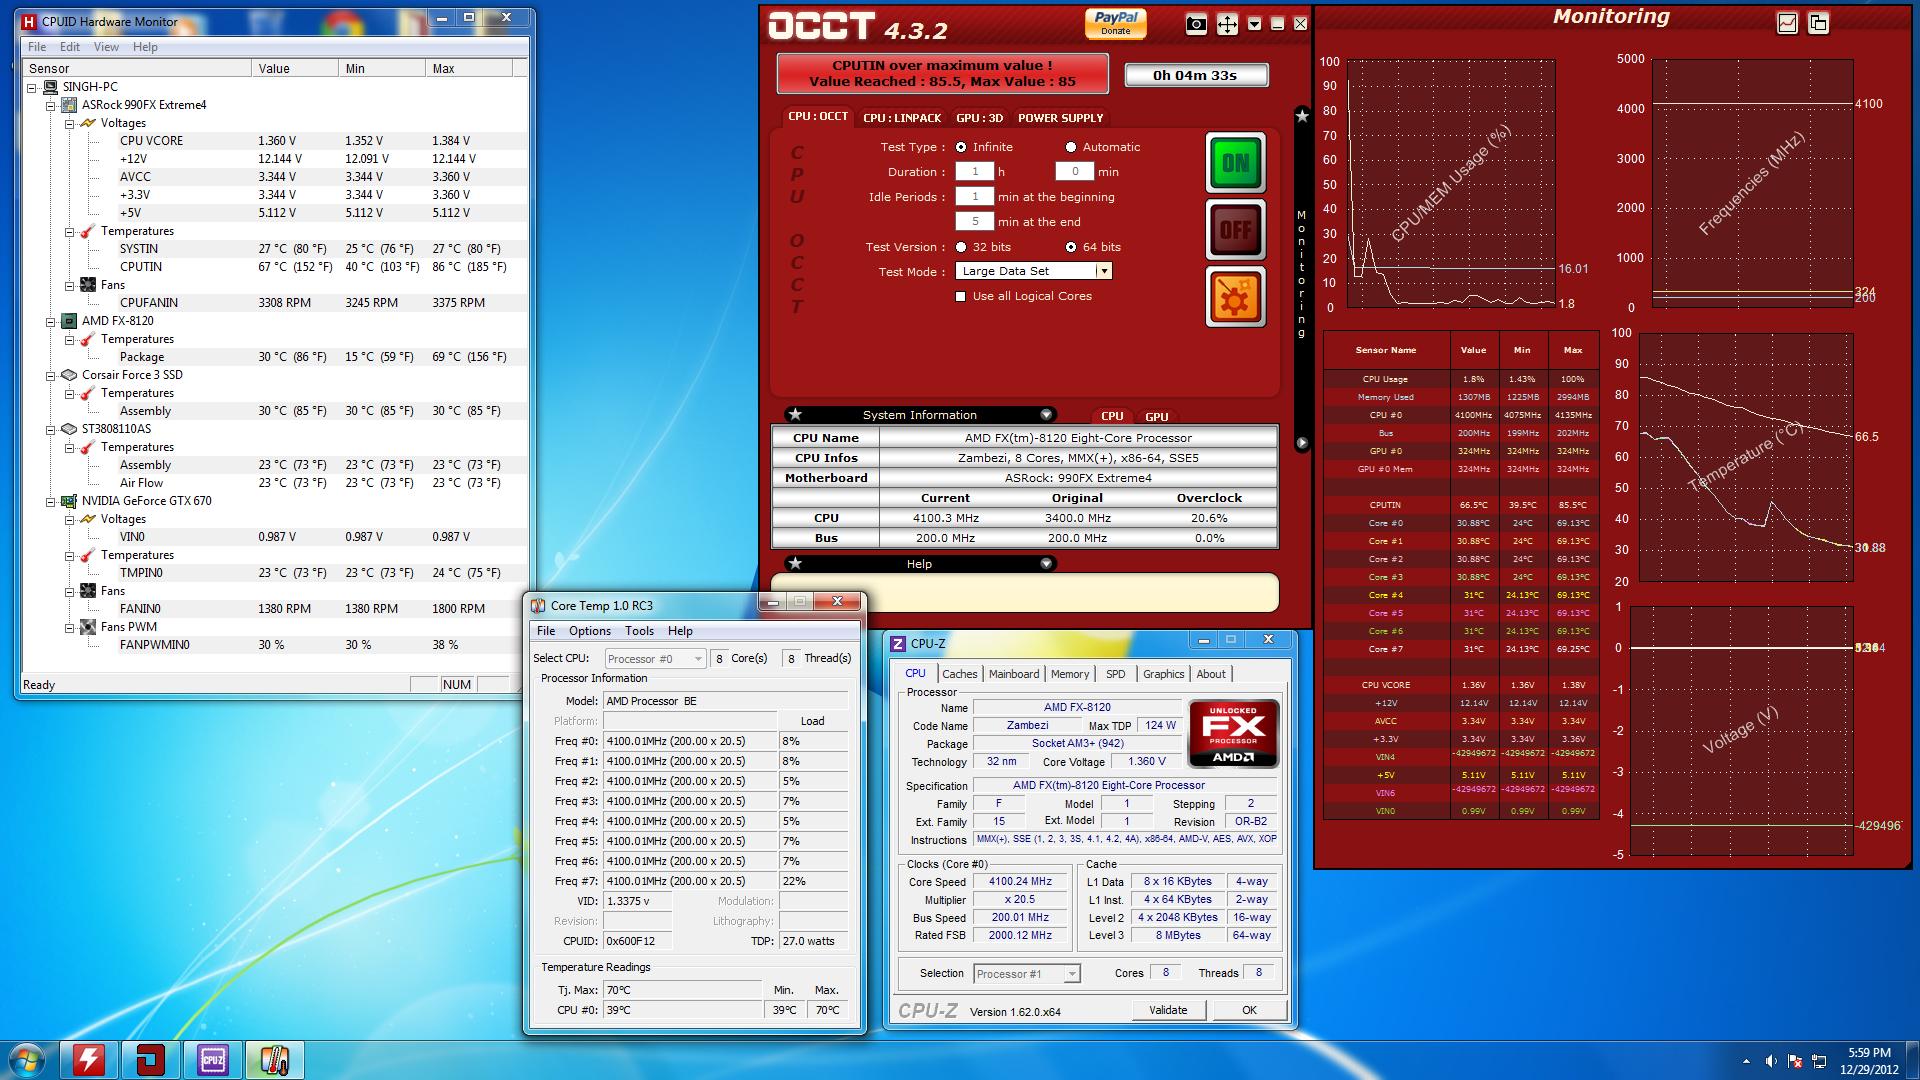This screenshot has height=1080, width=1920.
Task: Click the OCCT move-window arrows icon
Action: coord(1227,25)
